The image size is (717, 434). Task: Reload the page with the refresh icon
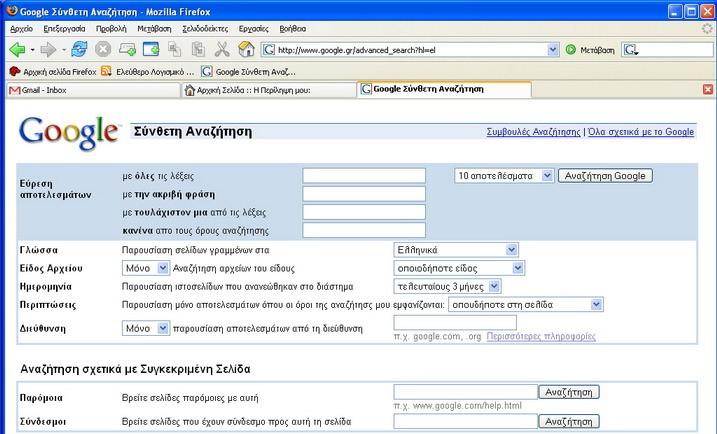[x=80, y=49]
